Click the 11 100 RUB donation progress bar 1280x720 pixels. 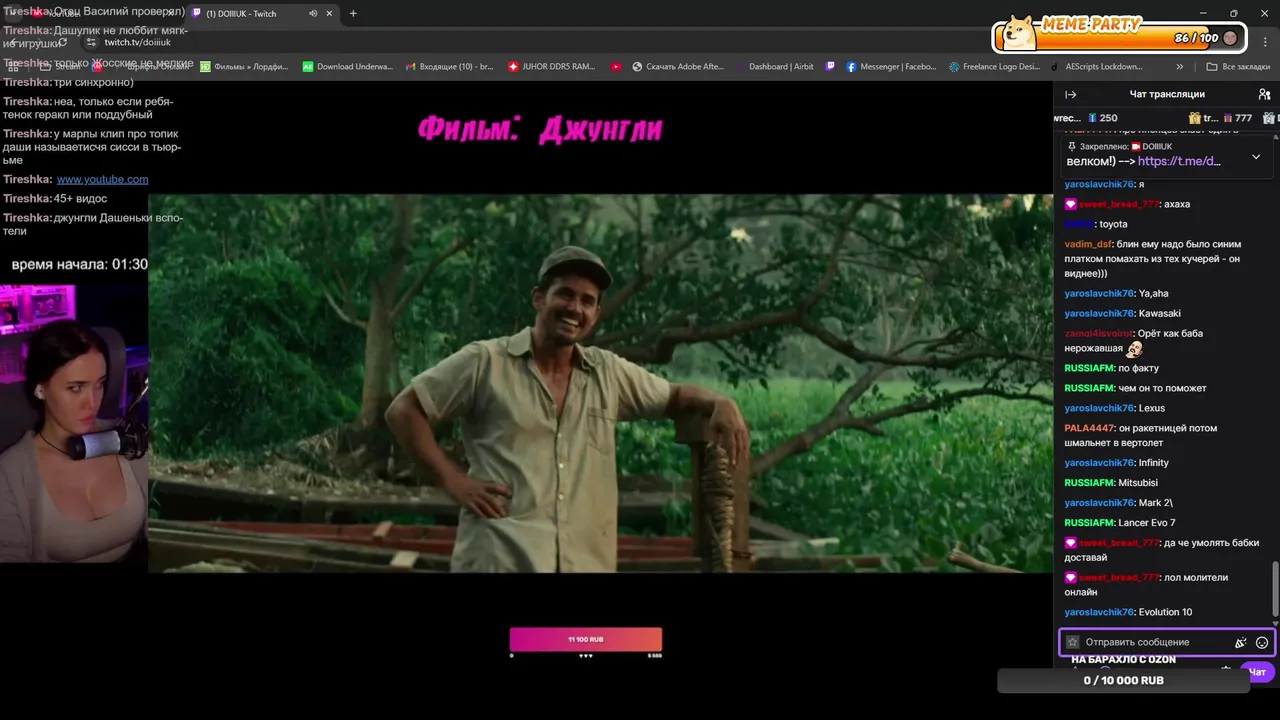coord(586,640)
